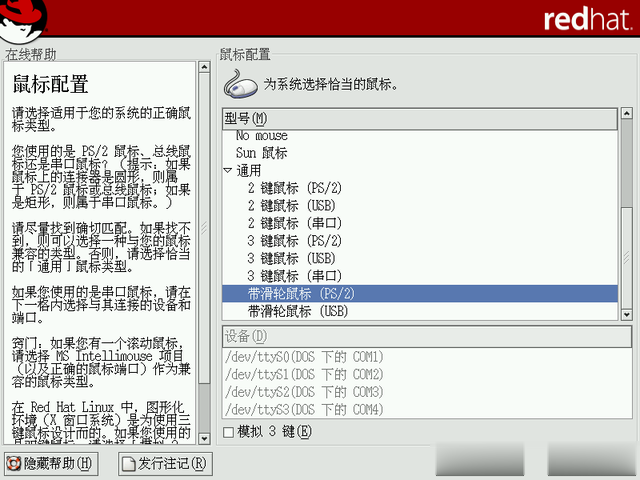This screenshot has height=480, width=640.
Task: Click help panel scroll down arrow
Action: [204, 439]
